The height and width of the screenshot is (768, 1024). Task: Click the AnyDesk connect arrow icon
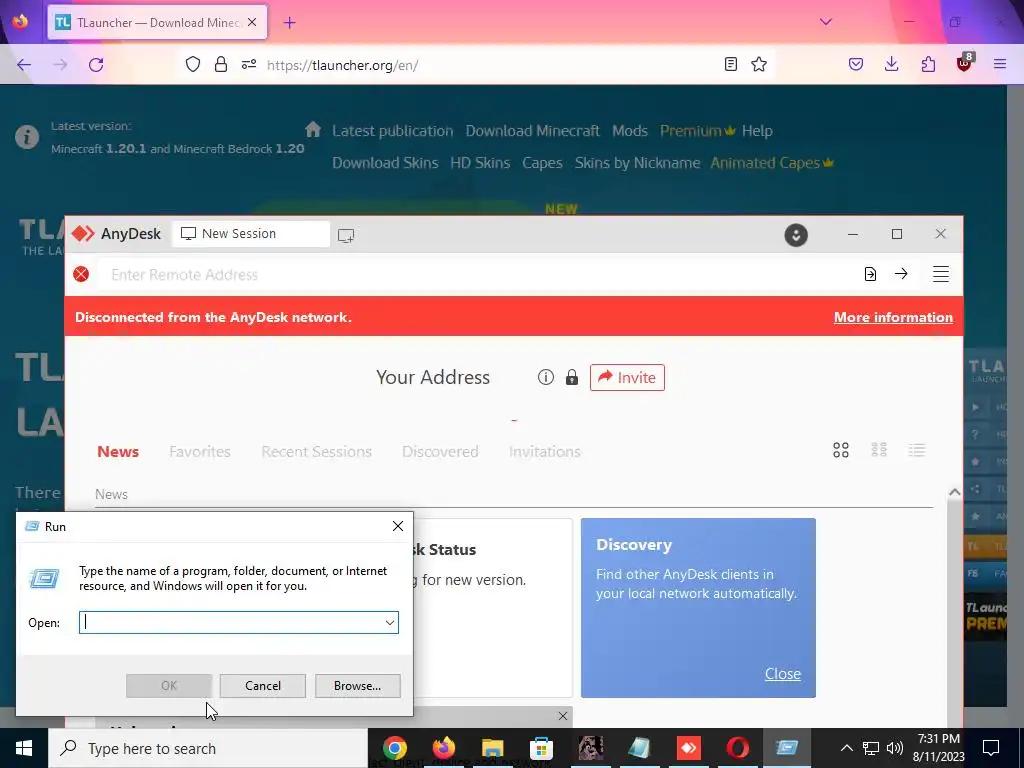coord(901,274)
